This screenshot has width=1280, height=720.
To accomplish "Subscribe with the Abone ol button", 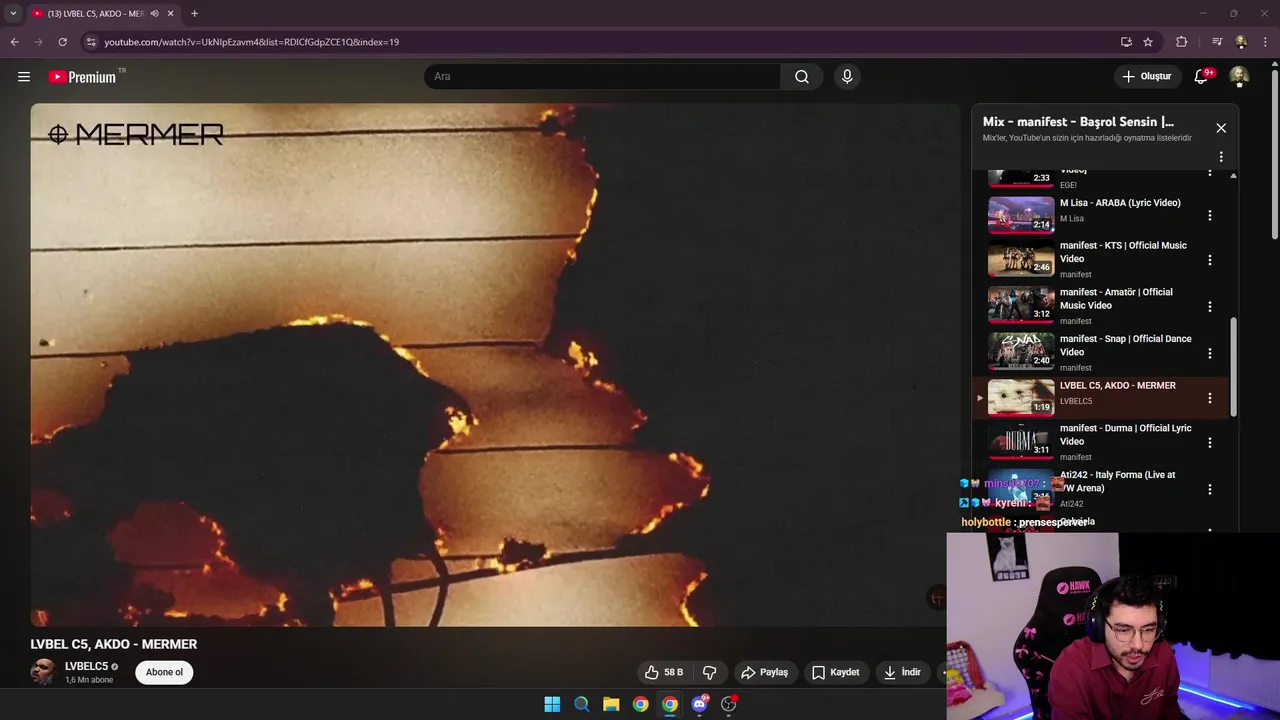I will 164,672.
